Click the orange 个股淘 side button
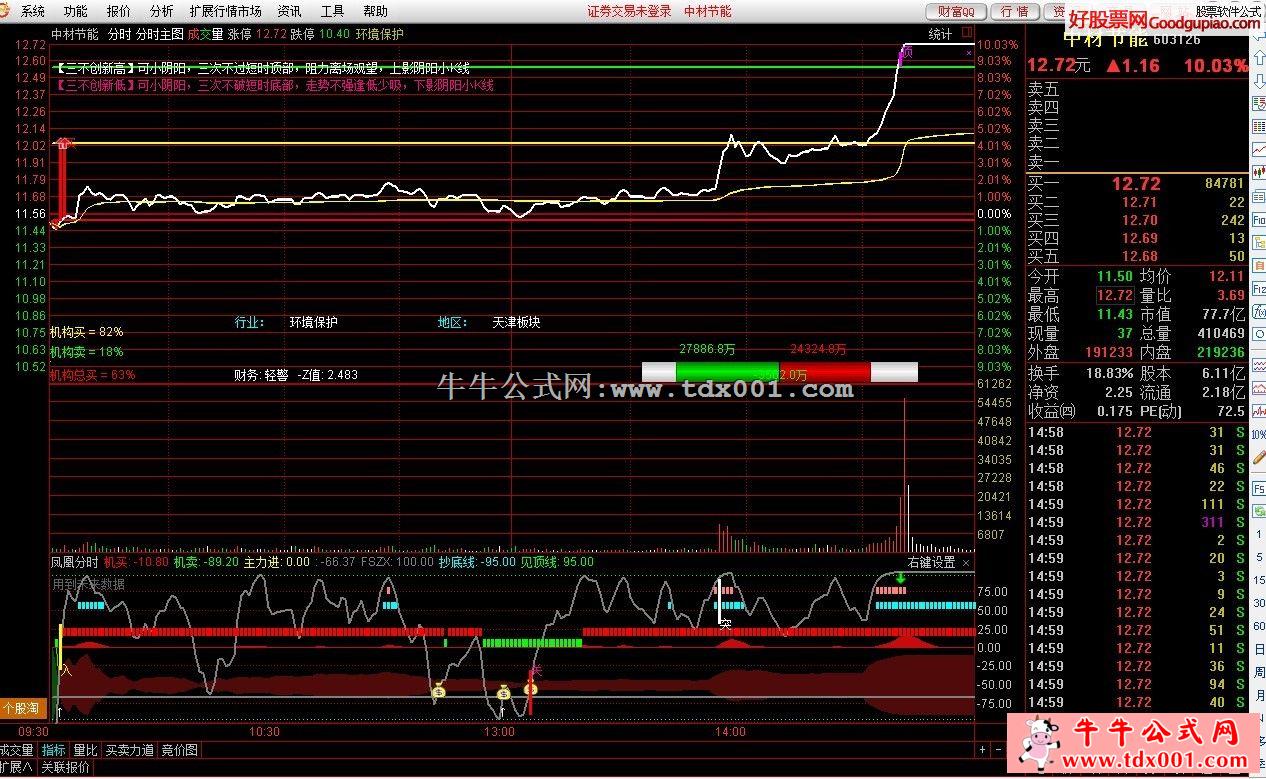This screenshot has width=1266, height=779. pyautogui.click(x=22, y=707)
